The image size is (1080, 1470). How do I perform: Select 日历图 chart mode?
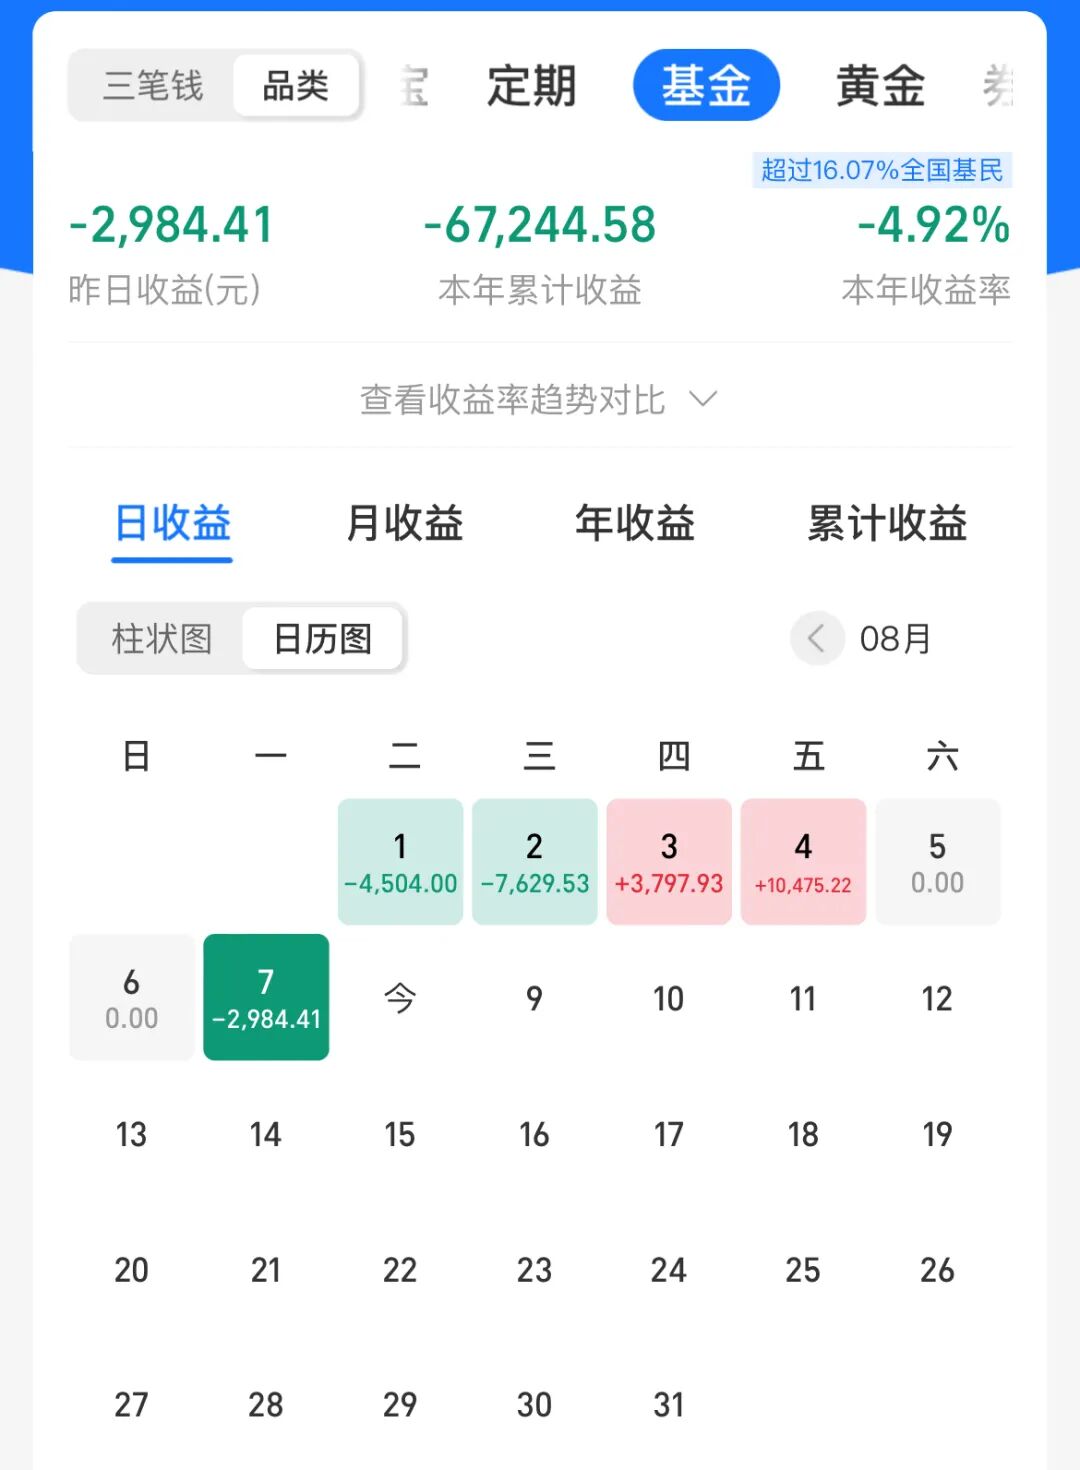click(322, 638)
